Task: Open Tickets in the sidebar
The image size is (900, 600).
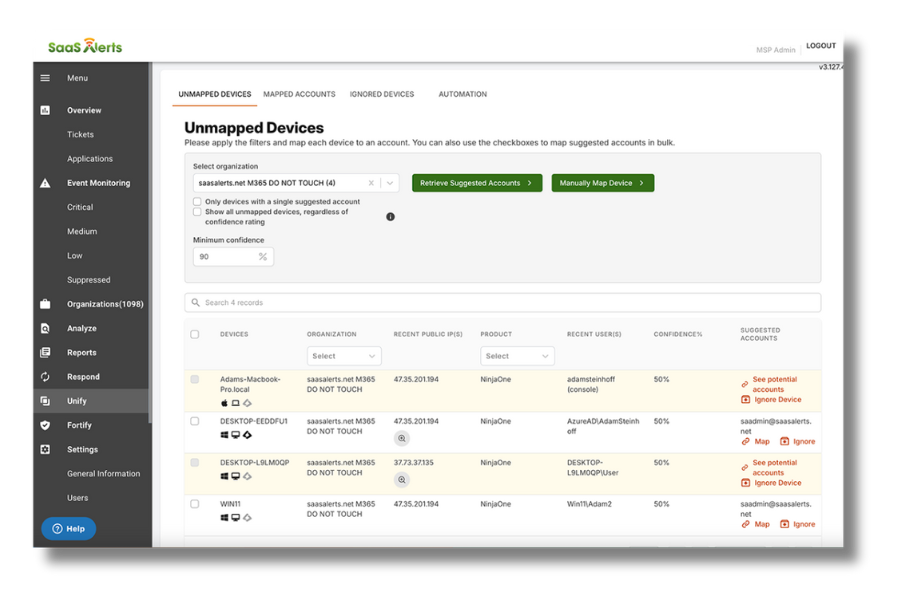Action: pyautogui.click(x=80, y=134)
